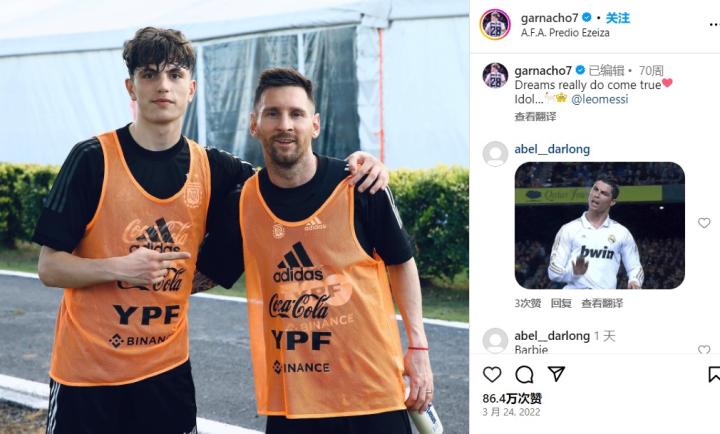Open comments with the speech bubble icon

tap(524, 375)
